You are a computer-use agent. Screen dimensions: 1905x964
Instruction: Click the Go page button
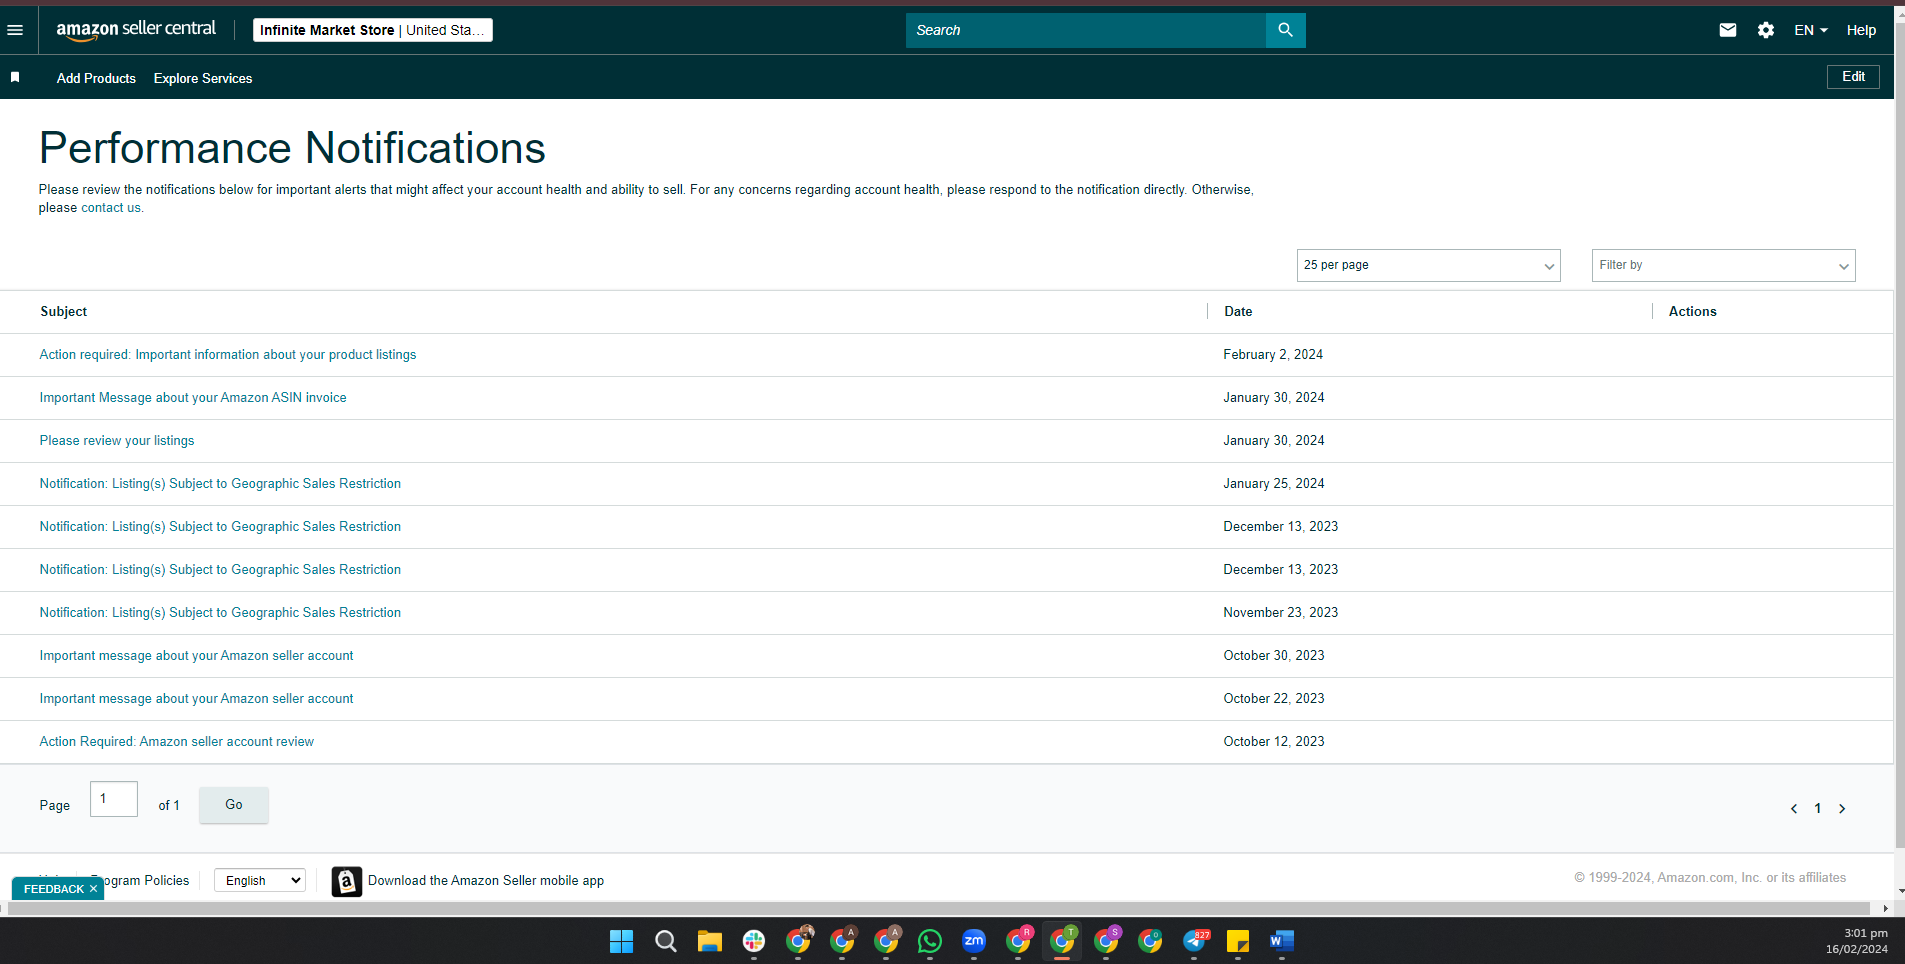(234, 805)
